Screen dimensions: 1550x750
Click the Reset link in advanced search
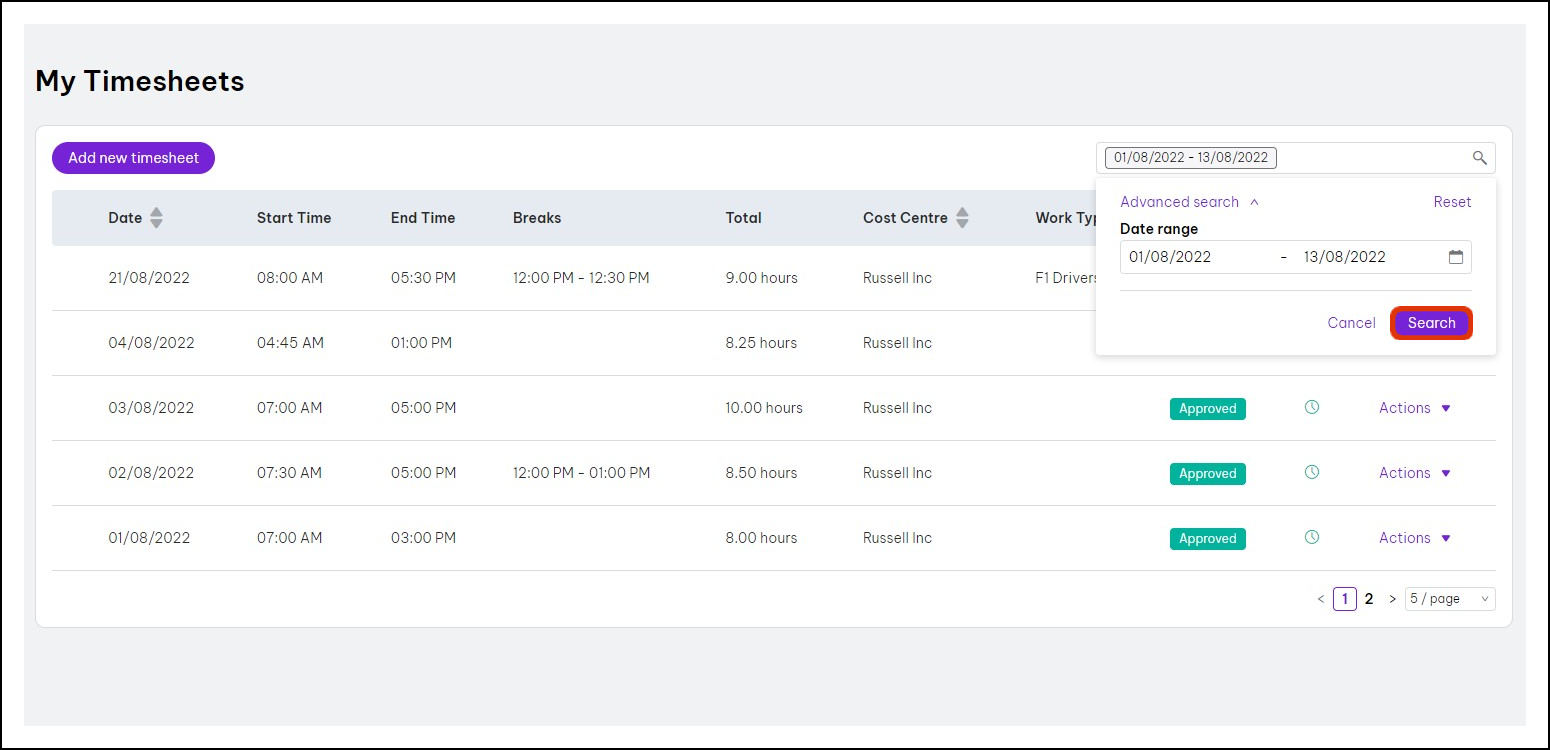(1452, 202)
